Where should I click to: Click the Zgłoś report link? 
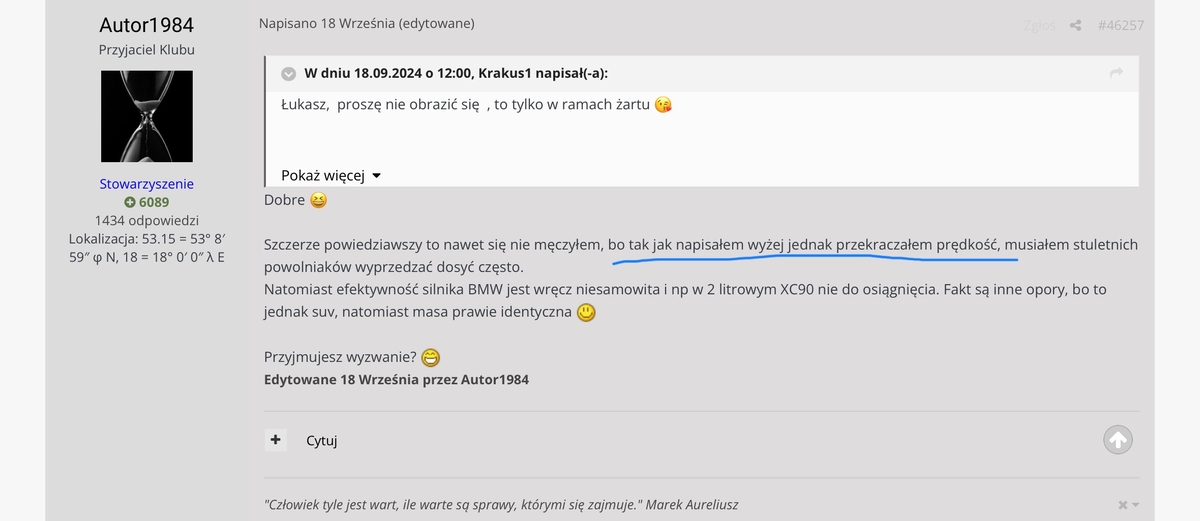pos(1039,25)
